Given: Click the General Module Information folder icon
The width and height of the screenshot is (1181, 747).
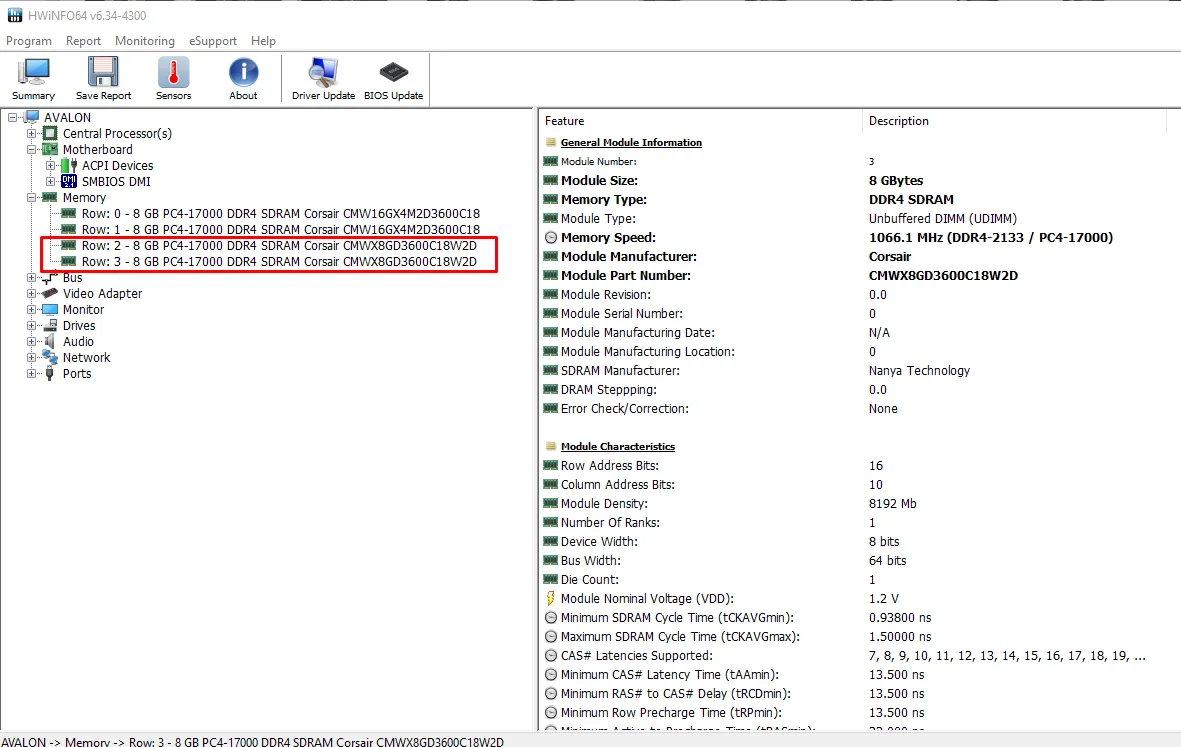Looking at the screenshot, I should click(x=551, y=142).
